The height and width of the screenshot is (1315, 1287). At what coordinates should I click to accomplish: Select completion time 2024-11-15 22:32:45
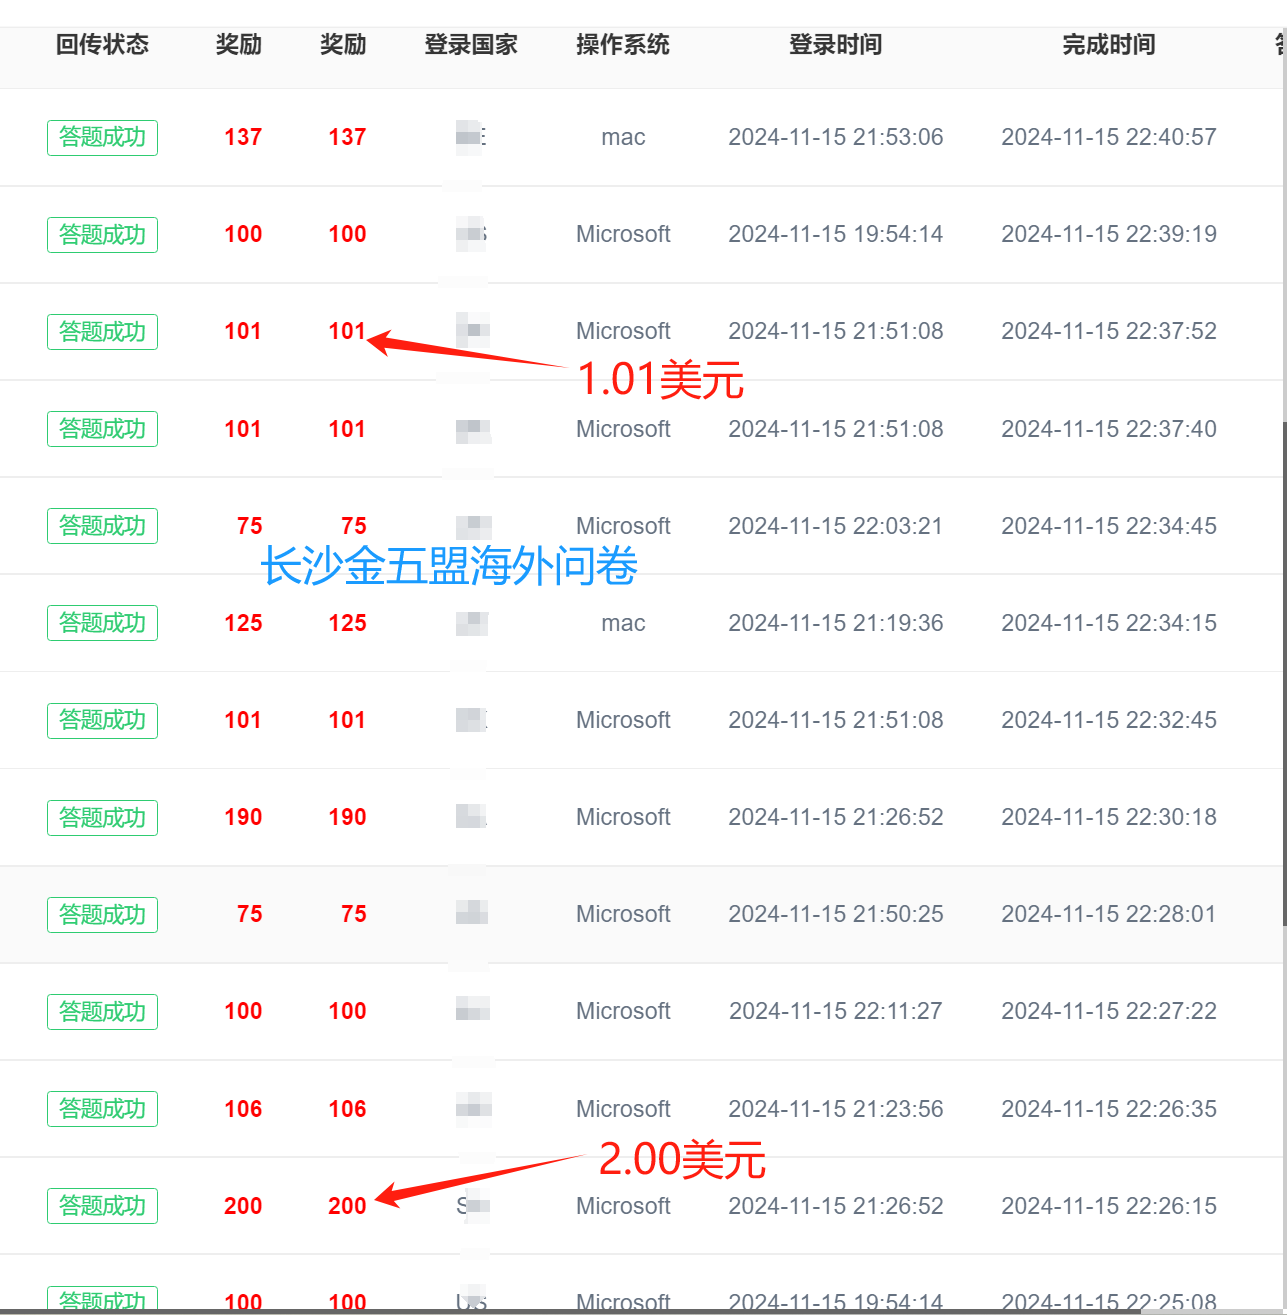(x=1109, y=720)
